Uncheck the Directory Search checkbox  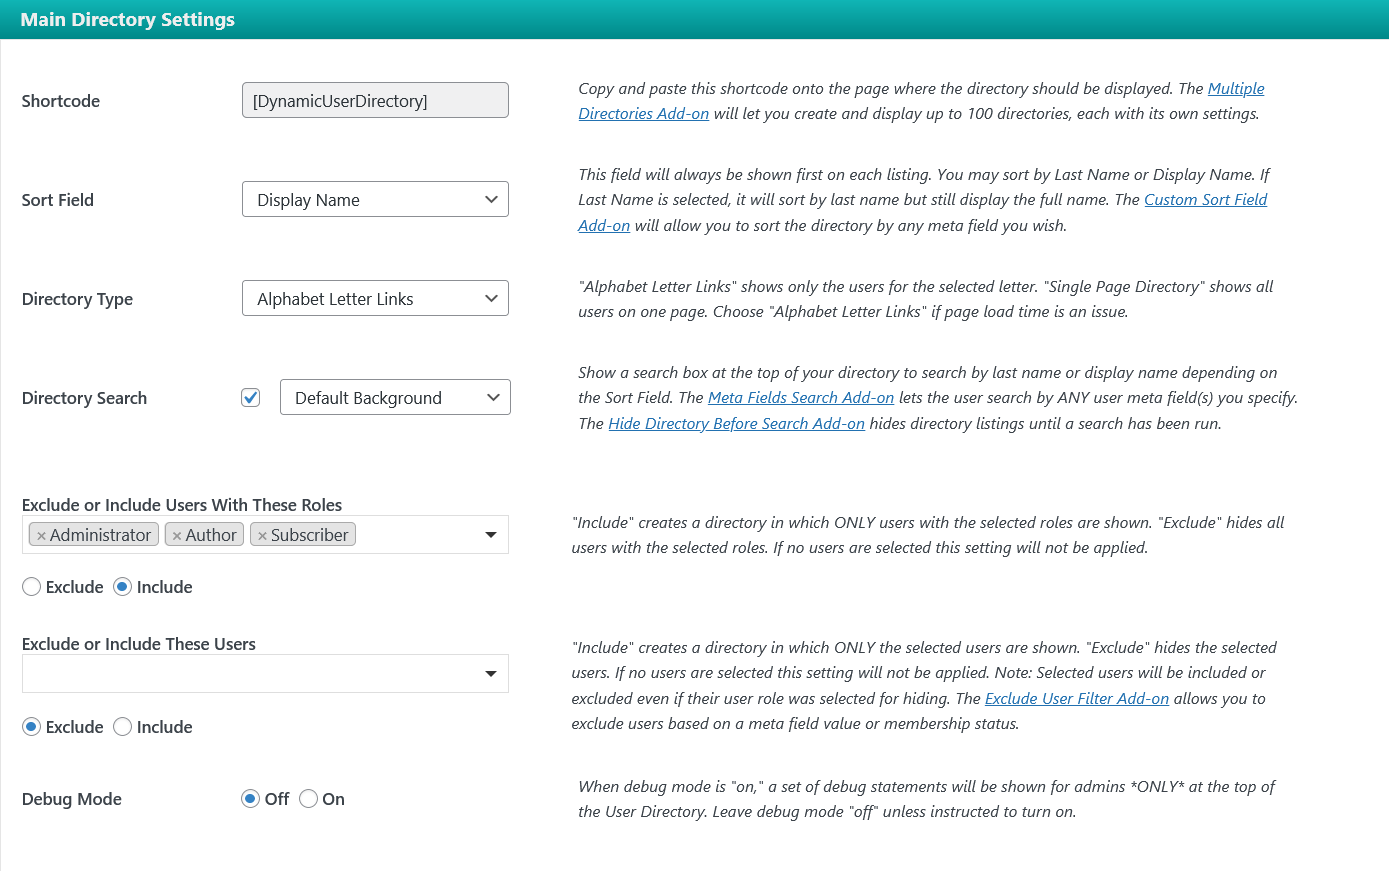(x=251, y=398)
